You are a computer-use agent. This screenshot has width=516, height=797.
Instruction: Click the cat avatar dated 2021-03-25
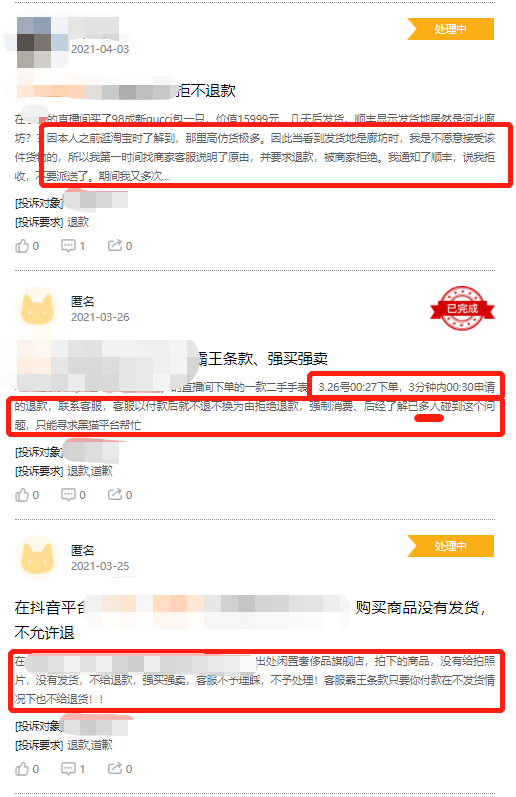pyautogui.click(x=37, y=557)
